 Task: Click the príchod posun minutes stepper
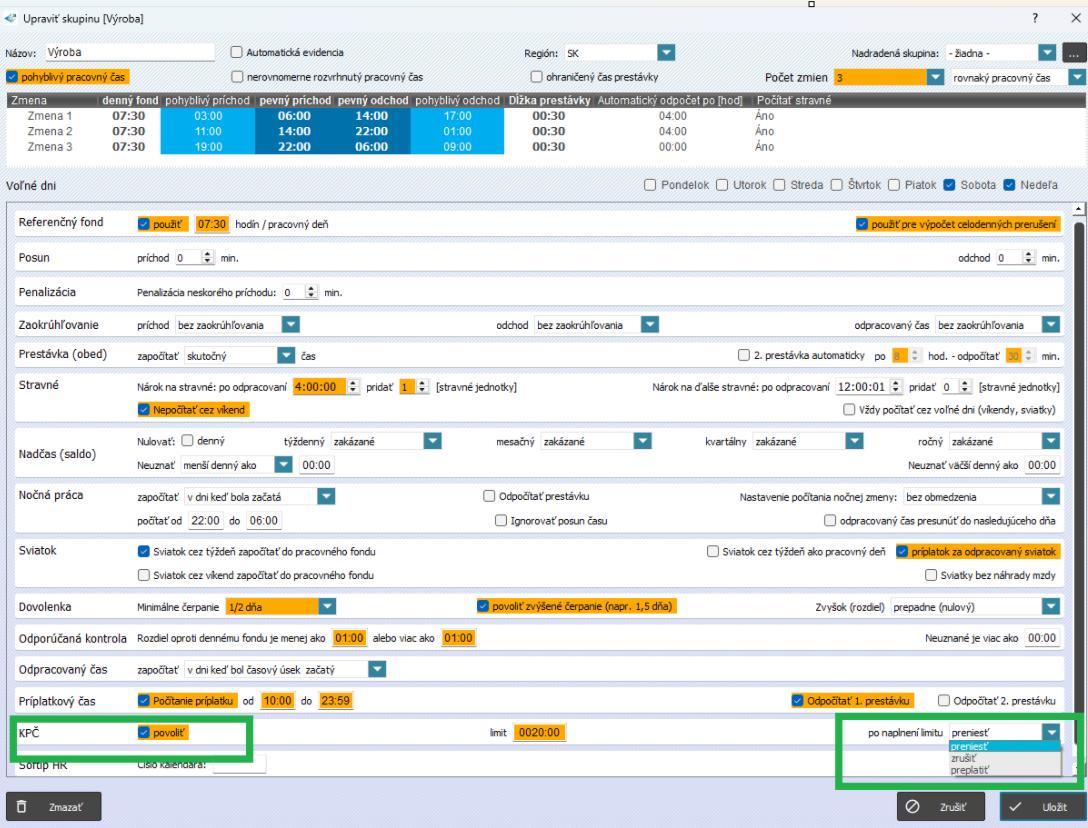pos(208,258)
